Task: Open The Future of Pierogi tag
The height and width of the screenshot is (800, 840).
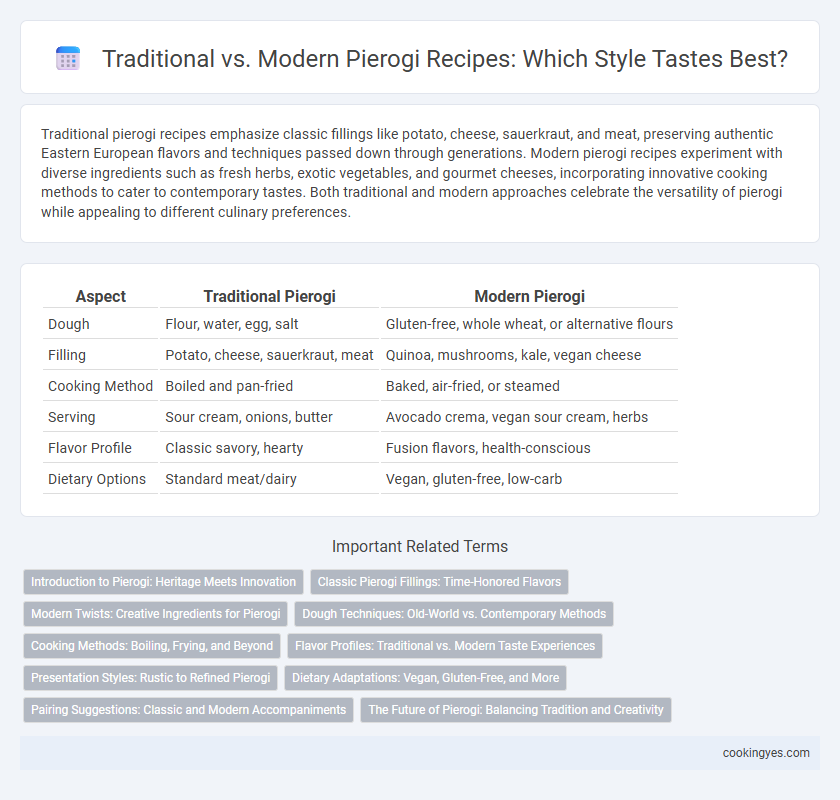Action: (x=516, y=710)
